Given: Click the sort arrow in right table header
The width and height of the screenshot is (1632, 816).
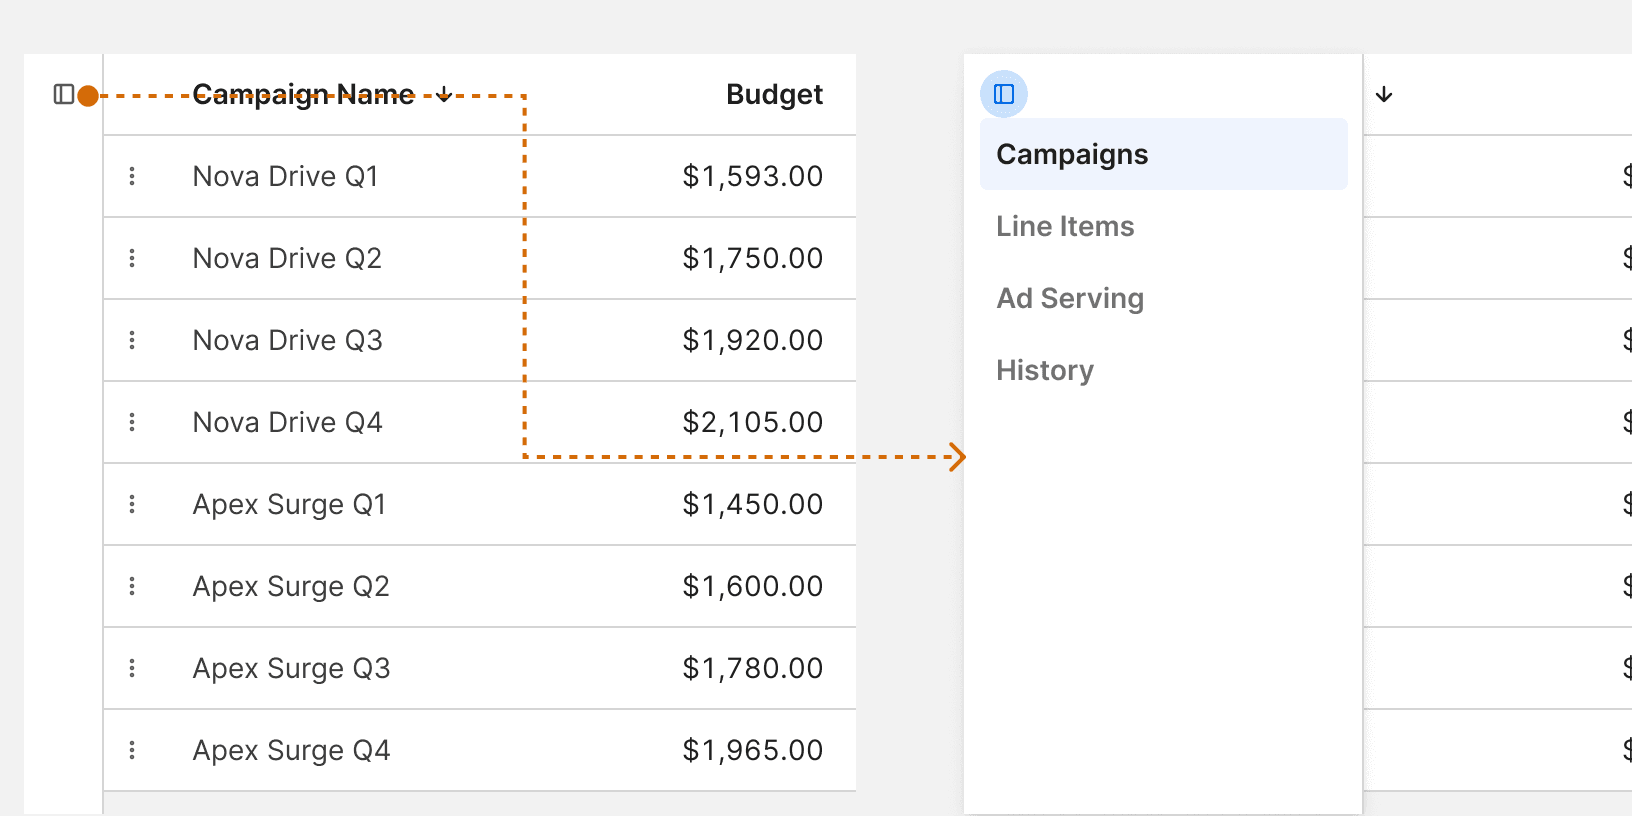Looking at the screenshot, I should coord(1384,95).
